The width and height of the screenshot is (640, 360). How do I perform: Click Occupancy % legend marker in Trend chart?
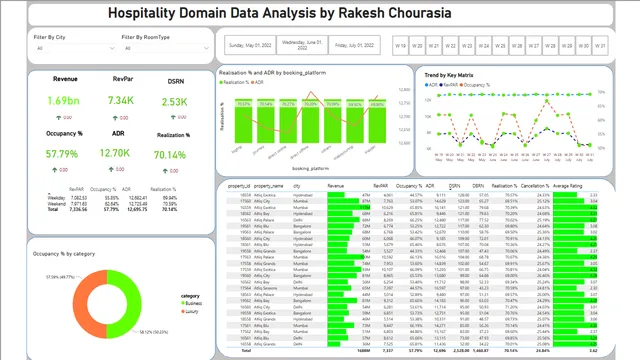(462, 85)
